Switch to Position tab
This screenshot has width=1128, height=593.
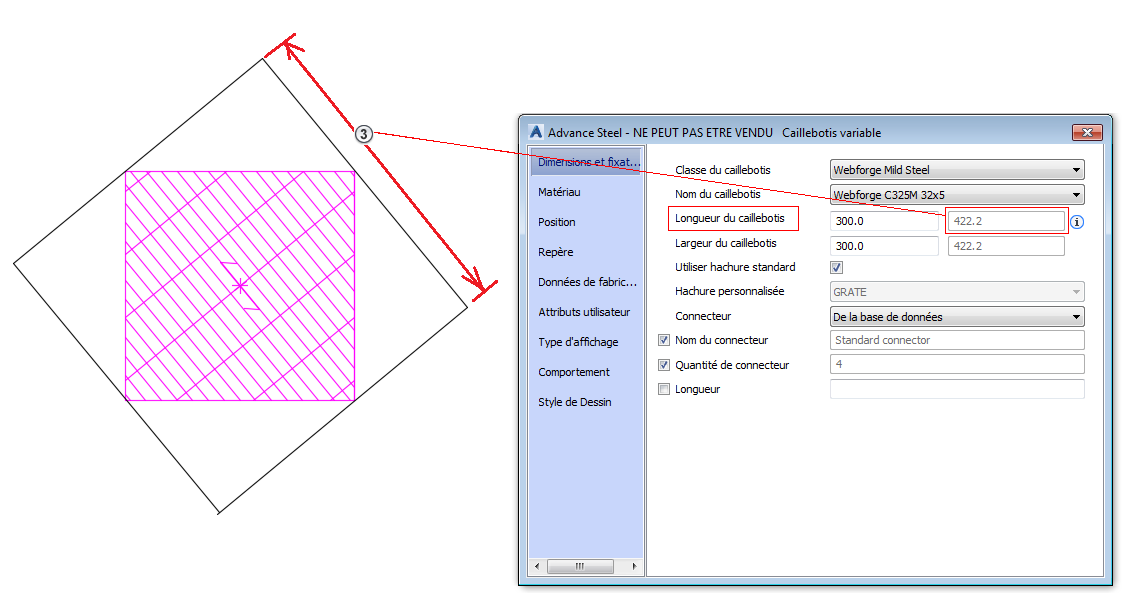[557, 222]
